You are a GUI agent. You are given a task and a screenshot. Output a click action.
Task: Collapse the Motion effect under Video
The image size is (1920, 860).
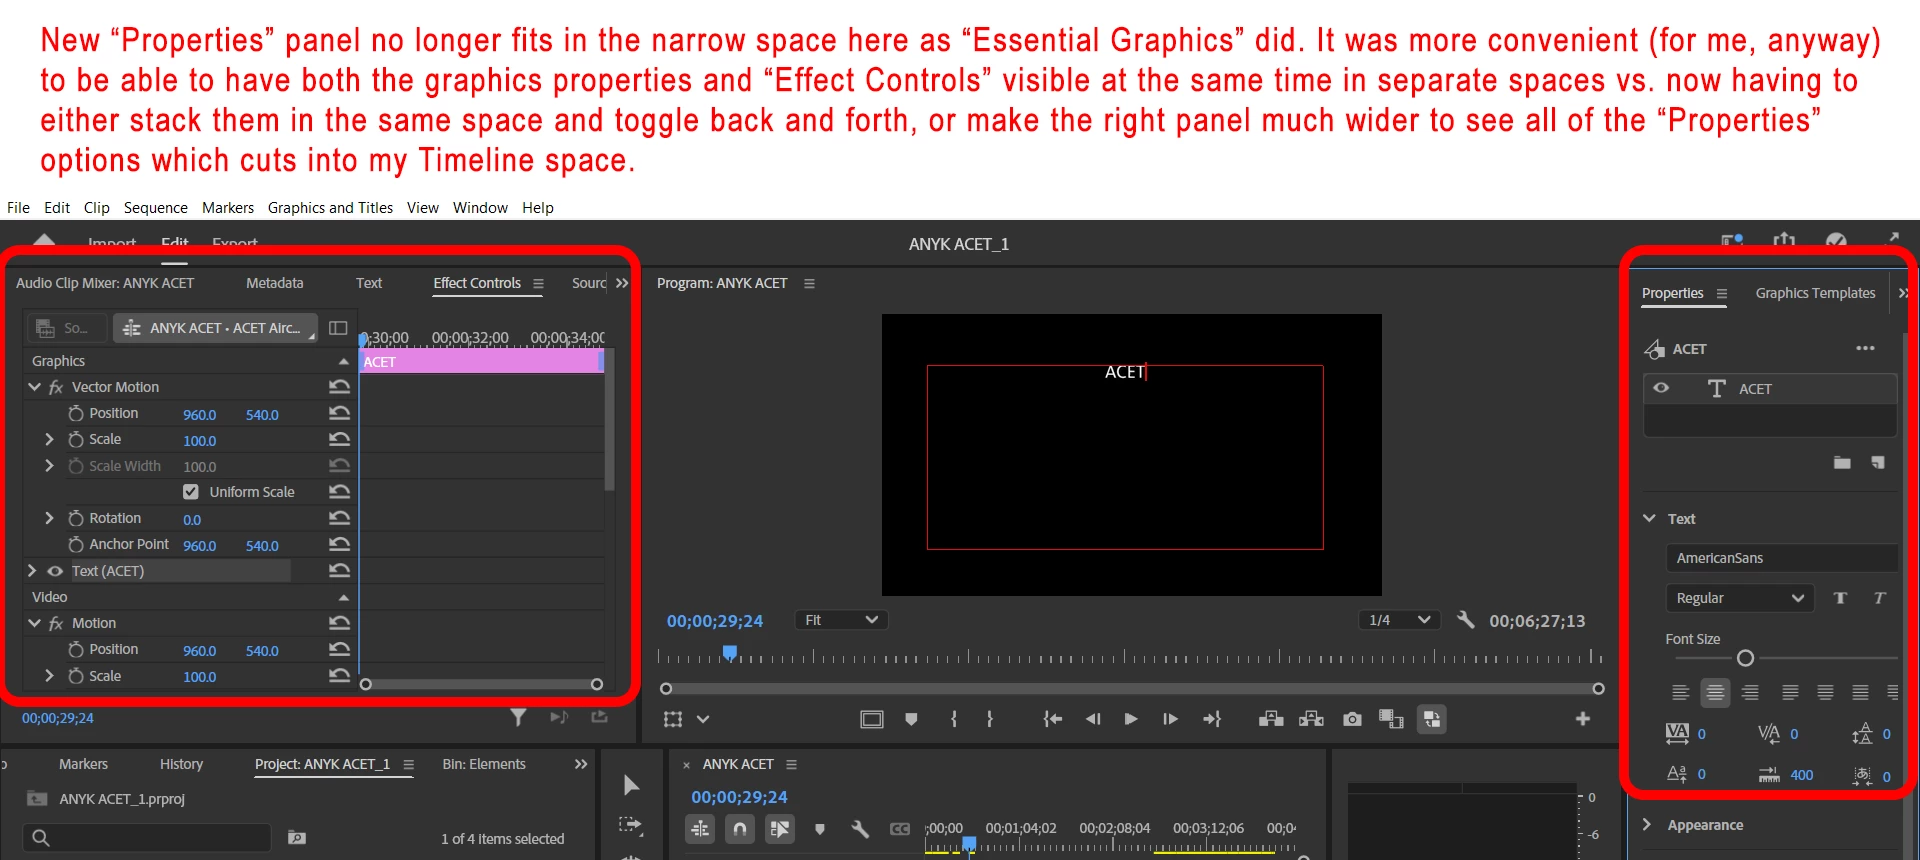click(x=34, y=623)
